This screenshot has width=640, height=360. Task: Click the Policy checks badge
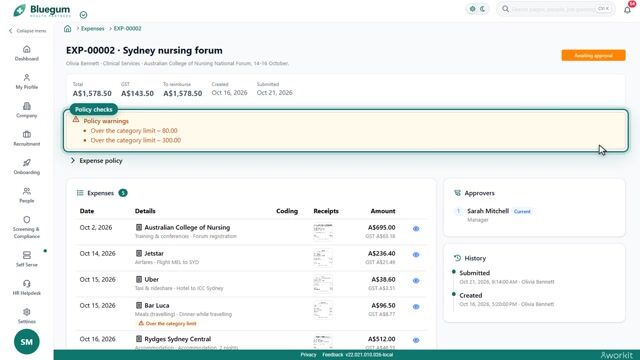(x=93, y=109)
